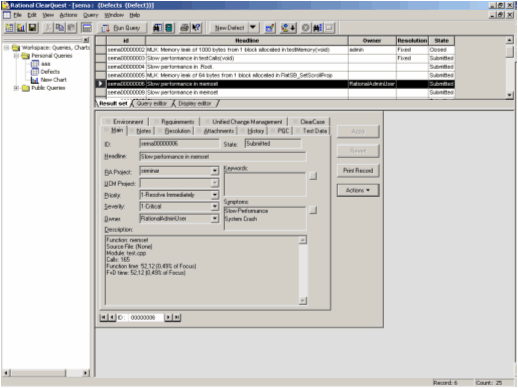Go to the next record
The image size is (518, 388).
pyautogui.click(x=169, y=317)
